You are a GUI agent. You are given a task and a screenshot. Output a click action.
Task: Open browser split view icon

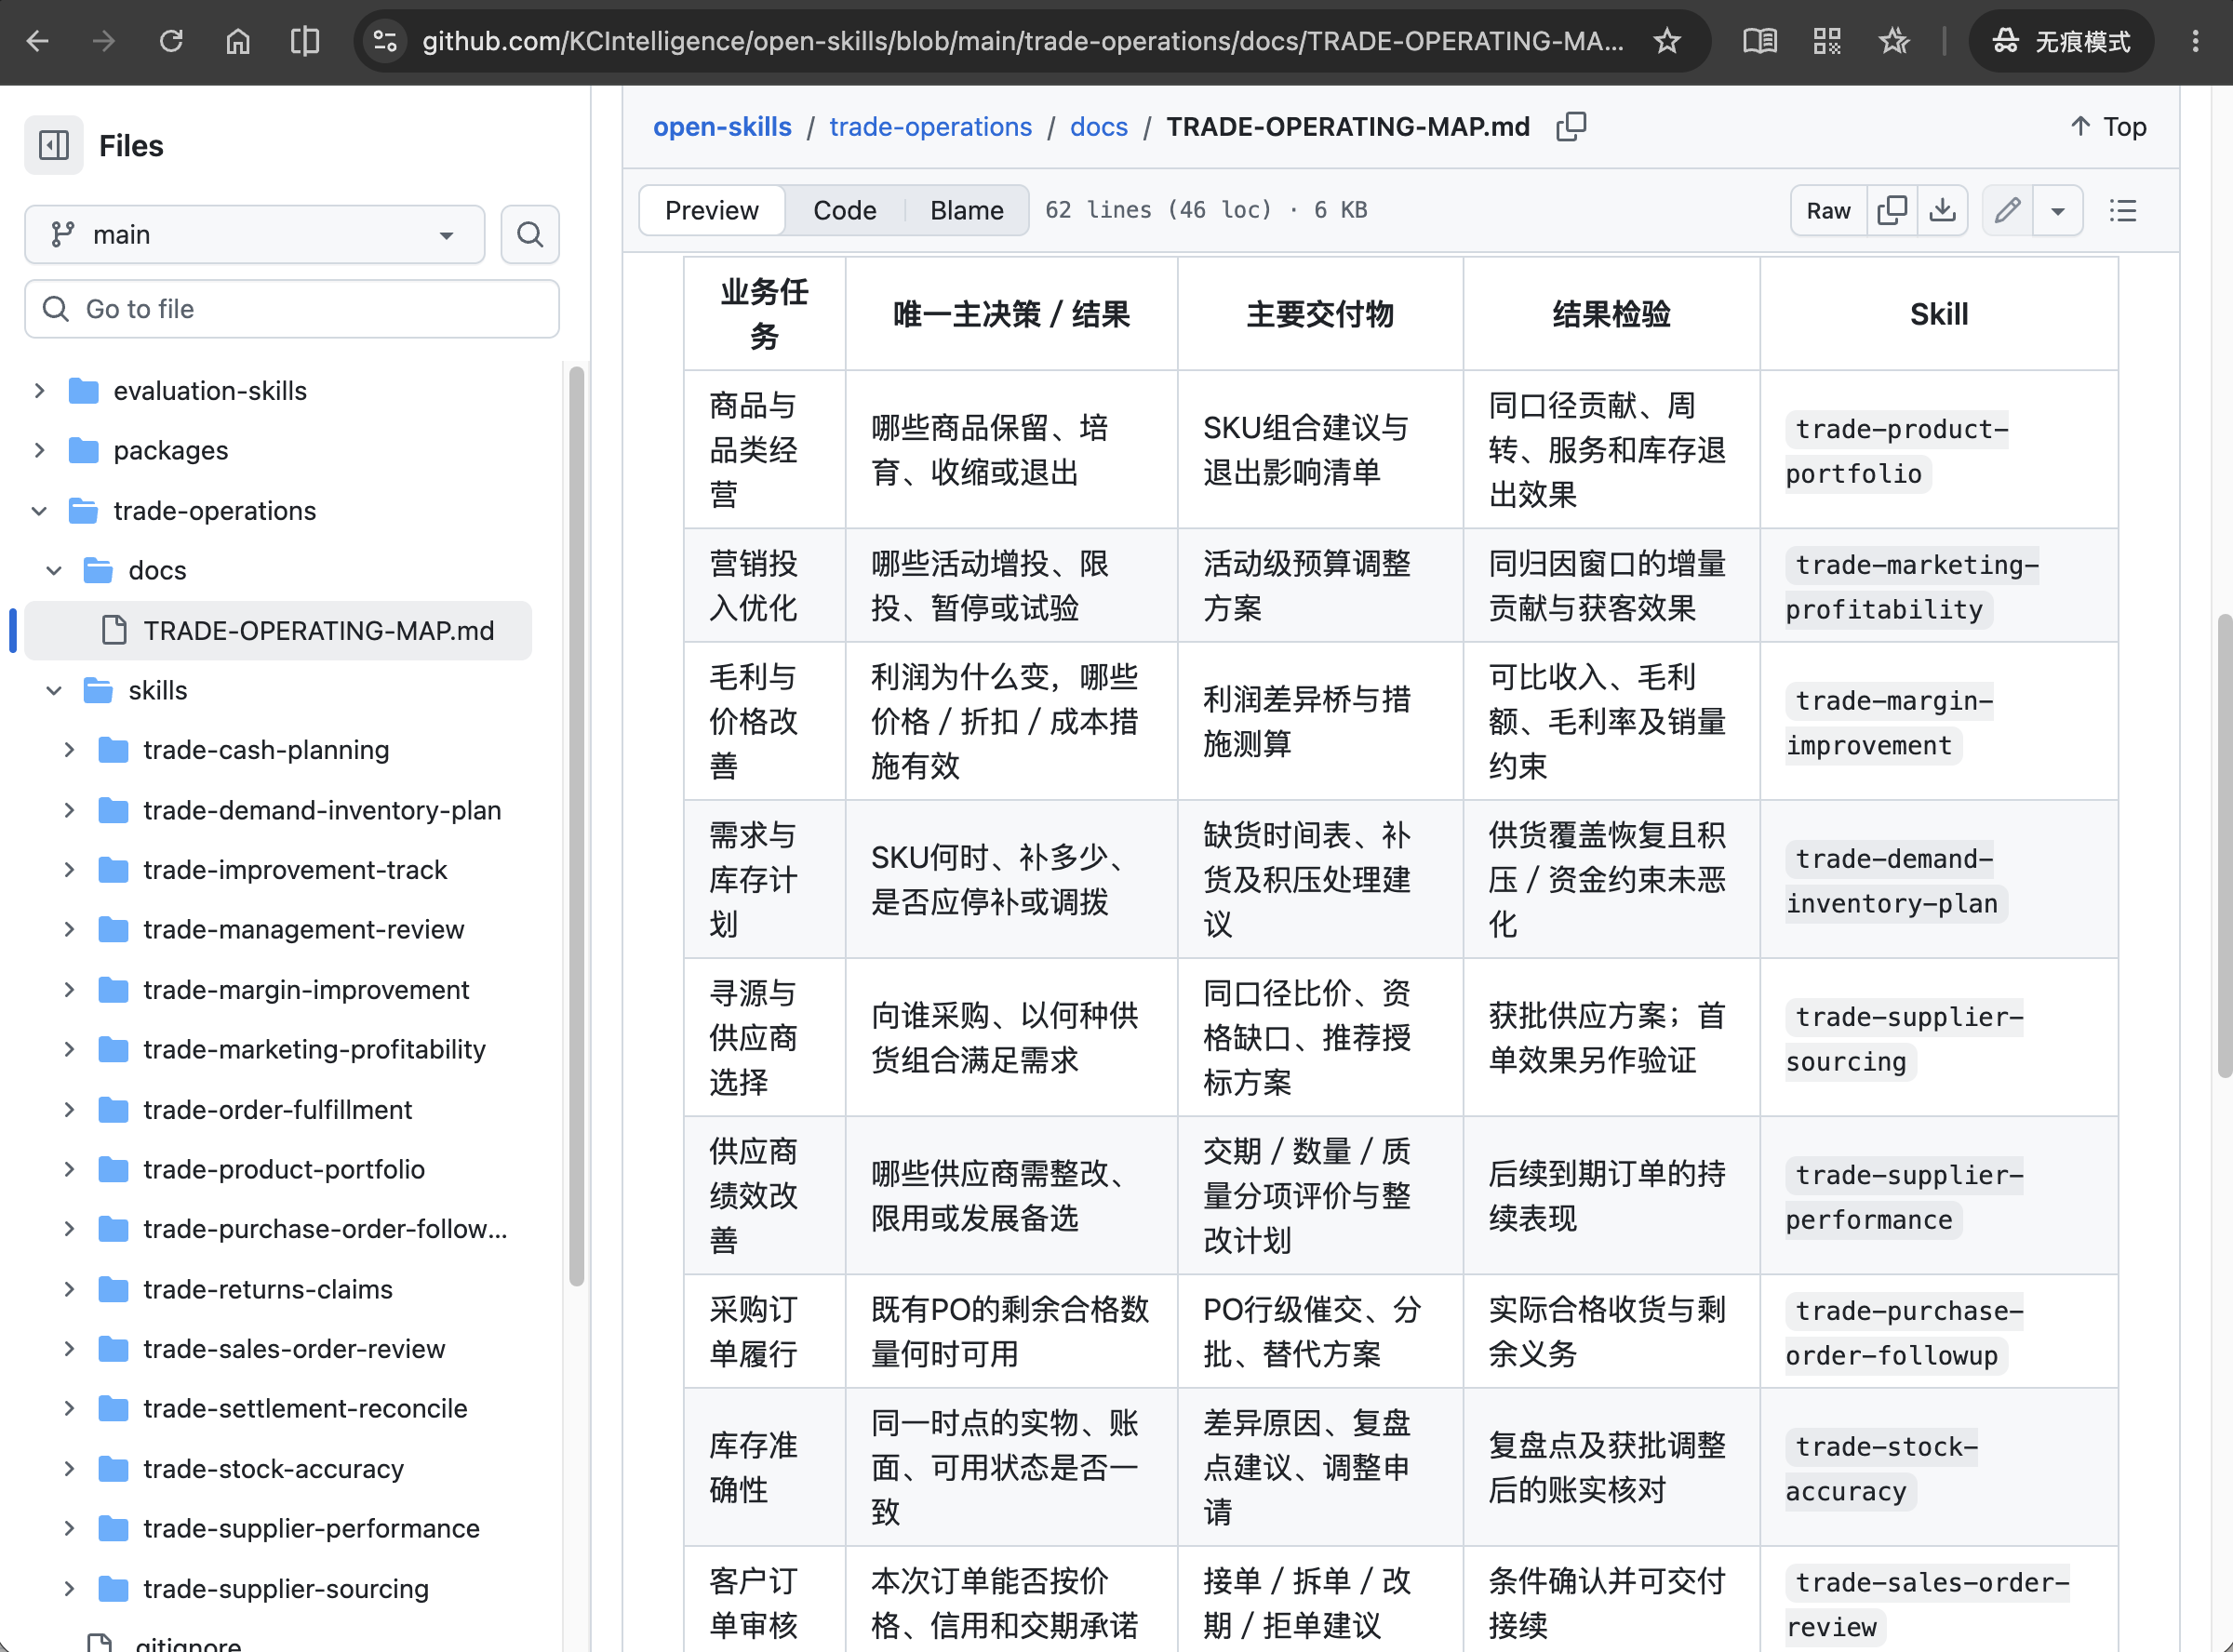pyautogui.click(x=305, y=41)
